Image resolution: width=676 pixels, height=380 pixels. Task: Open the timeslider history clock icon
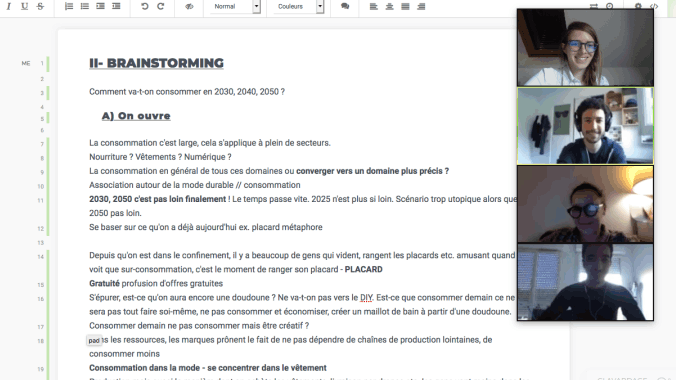point(610,6)
